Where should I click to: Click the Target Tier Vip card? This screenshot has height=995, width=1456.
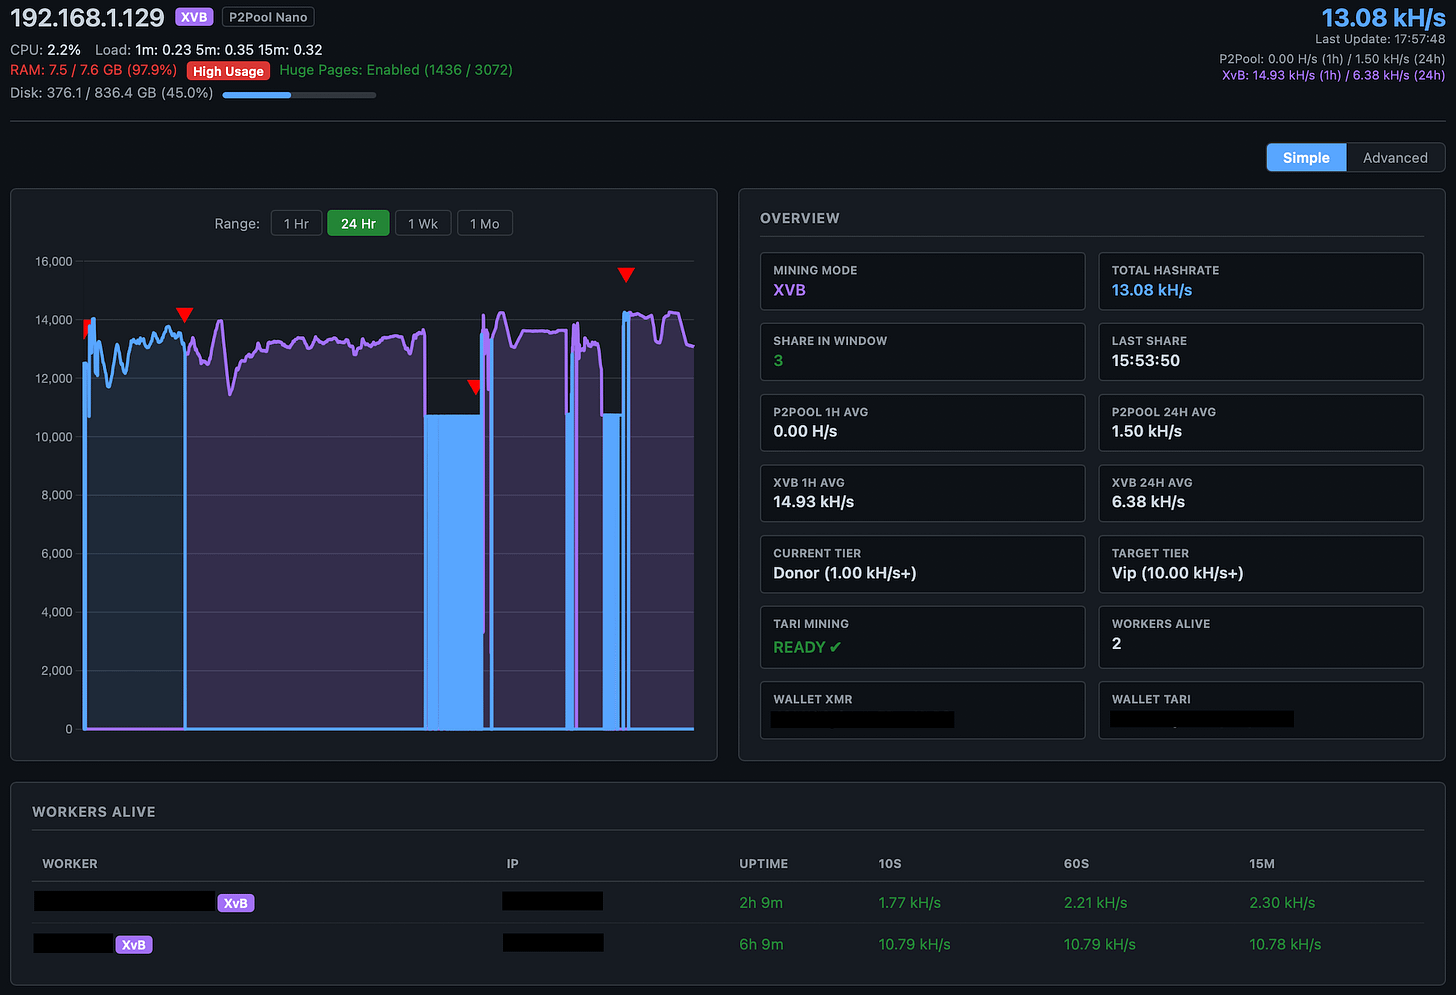click(1260, 564)
